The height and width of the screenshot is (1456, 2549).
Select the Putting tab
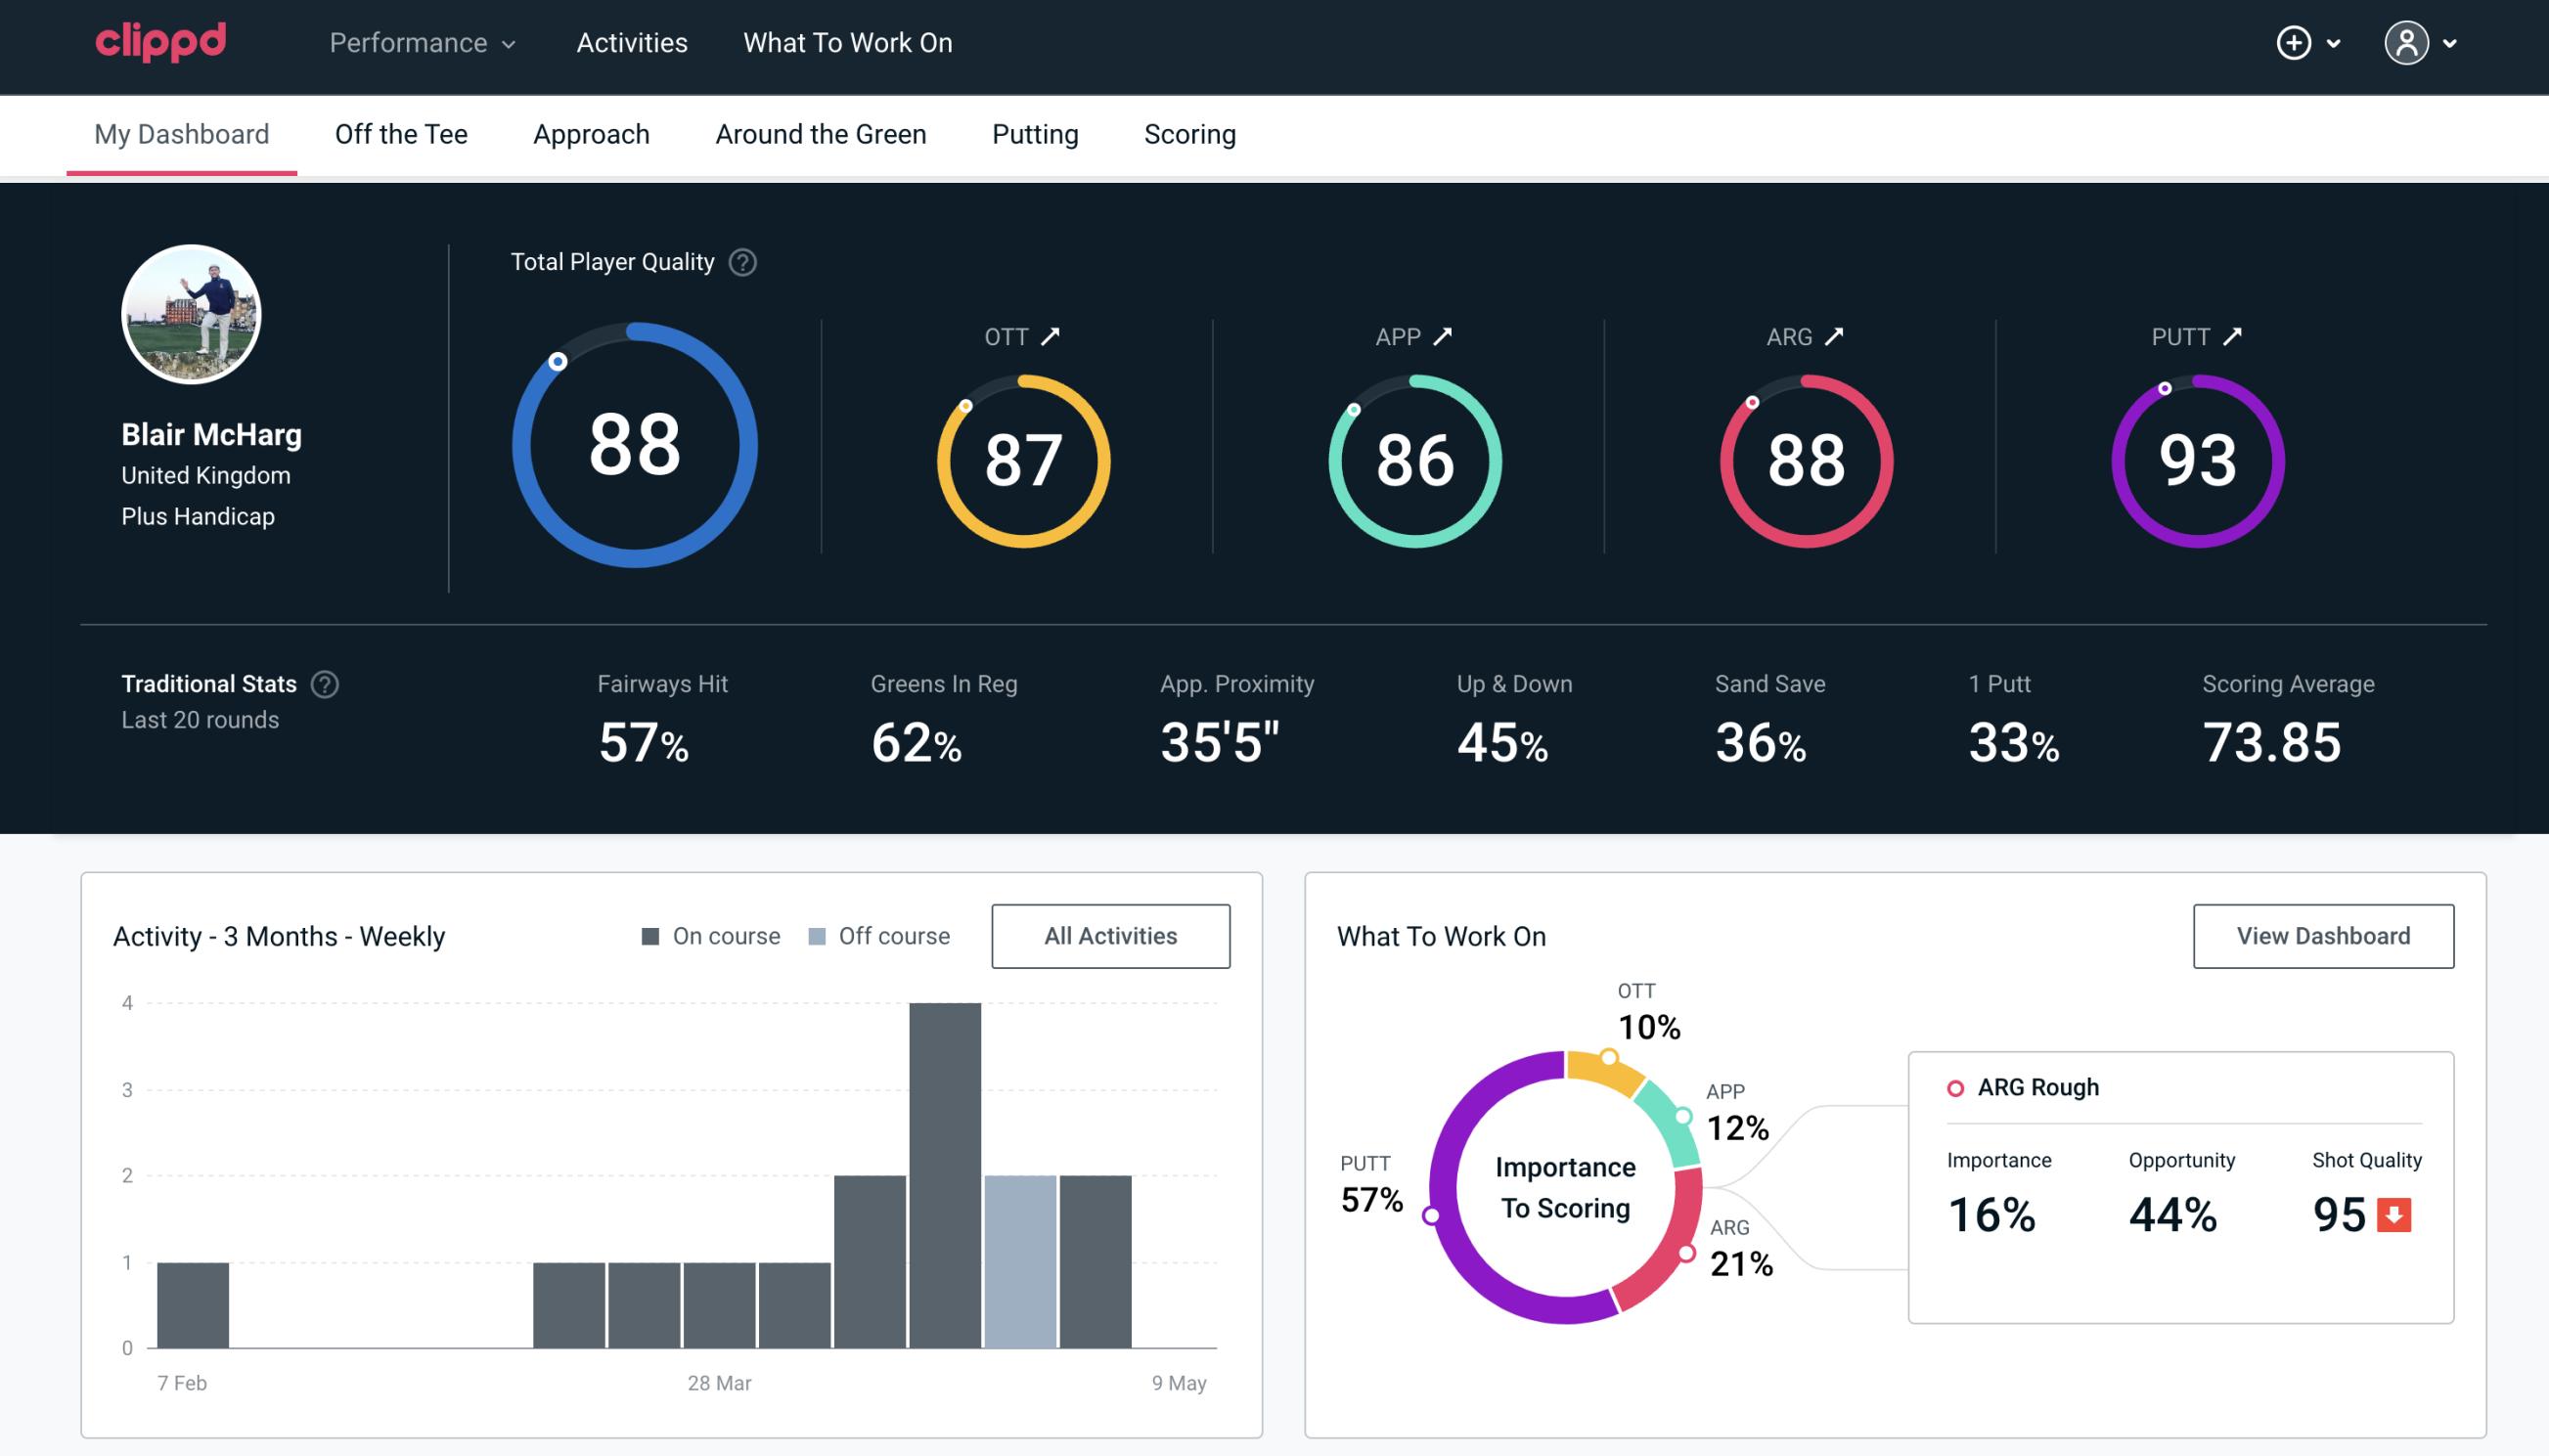(1033, 133)
